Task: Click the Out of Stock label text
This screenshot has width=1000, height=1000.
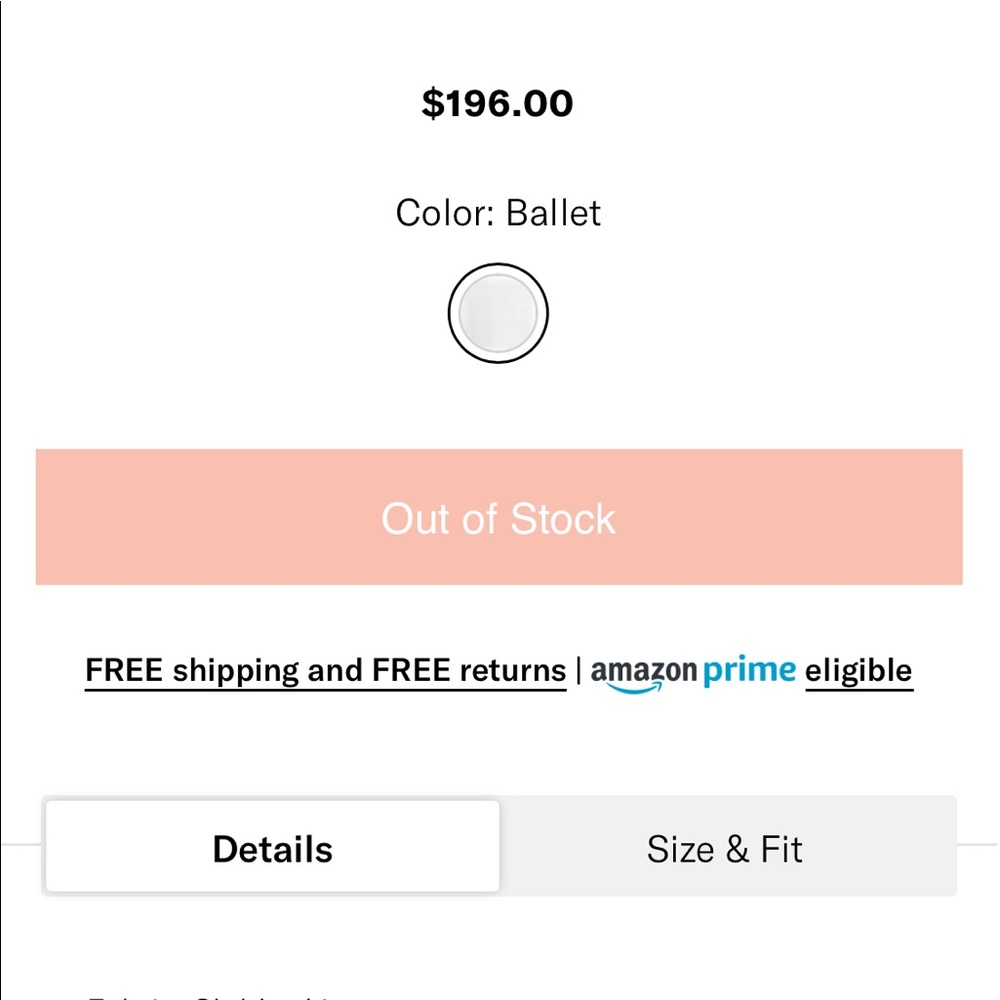Action: click(x=499, y=518)
